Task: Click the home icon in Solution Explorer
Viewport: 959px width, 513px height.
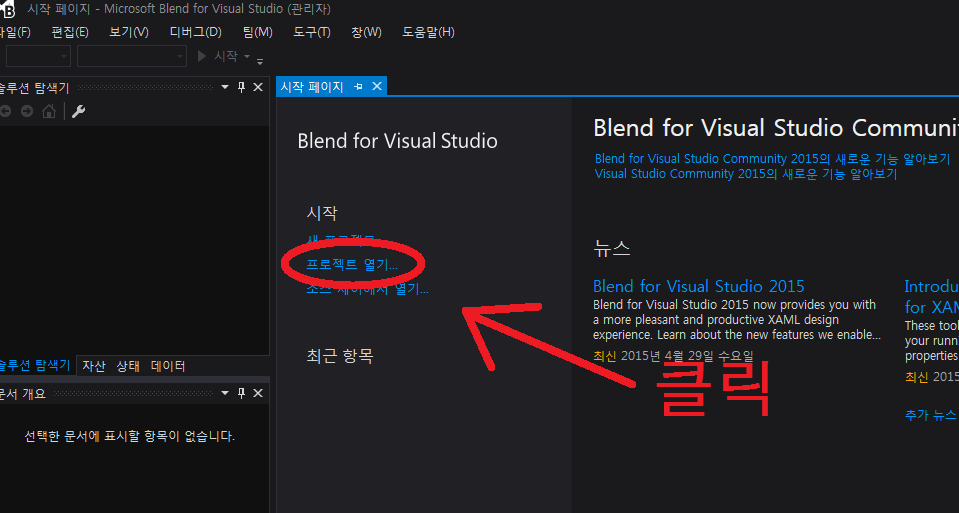Action: pyautogui.click(x=49, y=111)
